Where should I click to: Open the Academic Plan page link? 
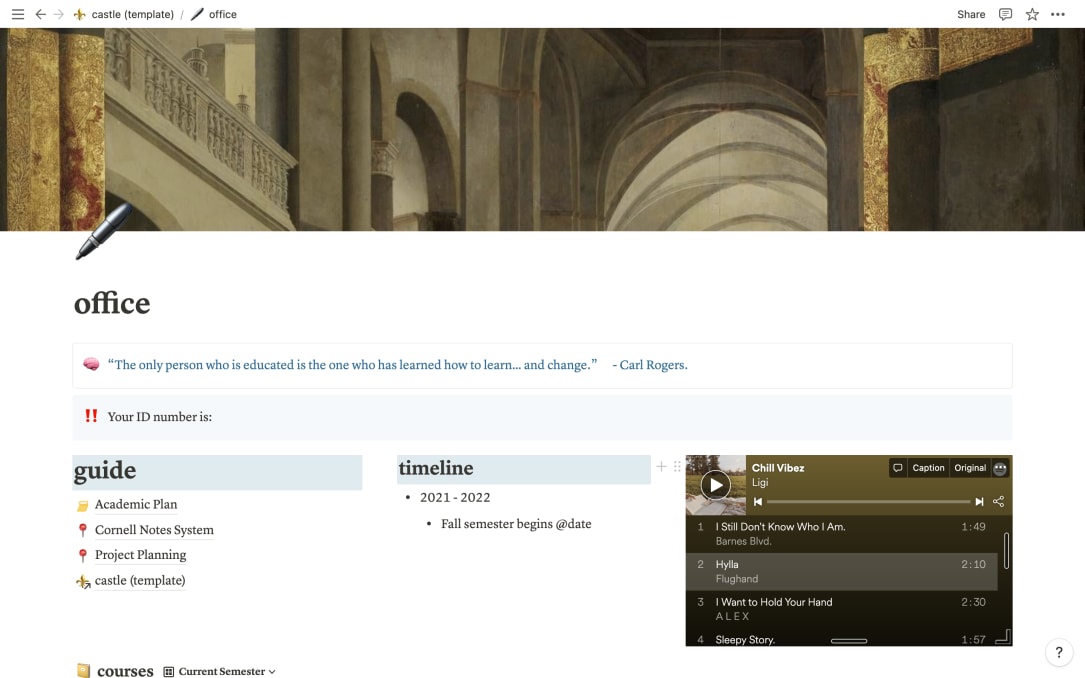(135, 504)
